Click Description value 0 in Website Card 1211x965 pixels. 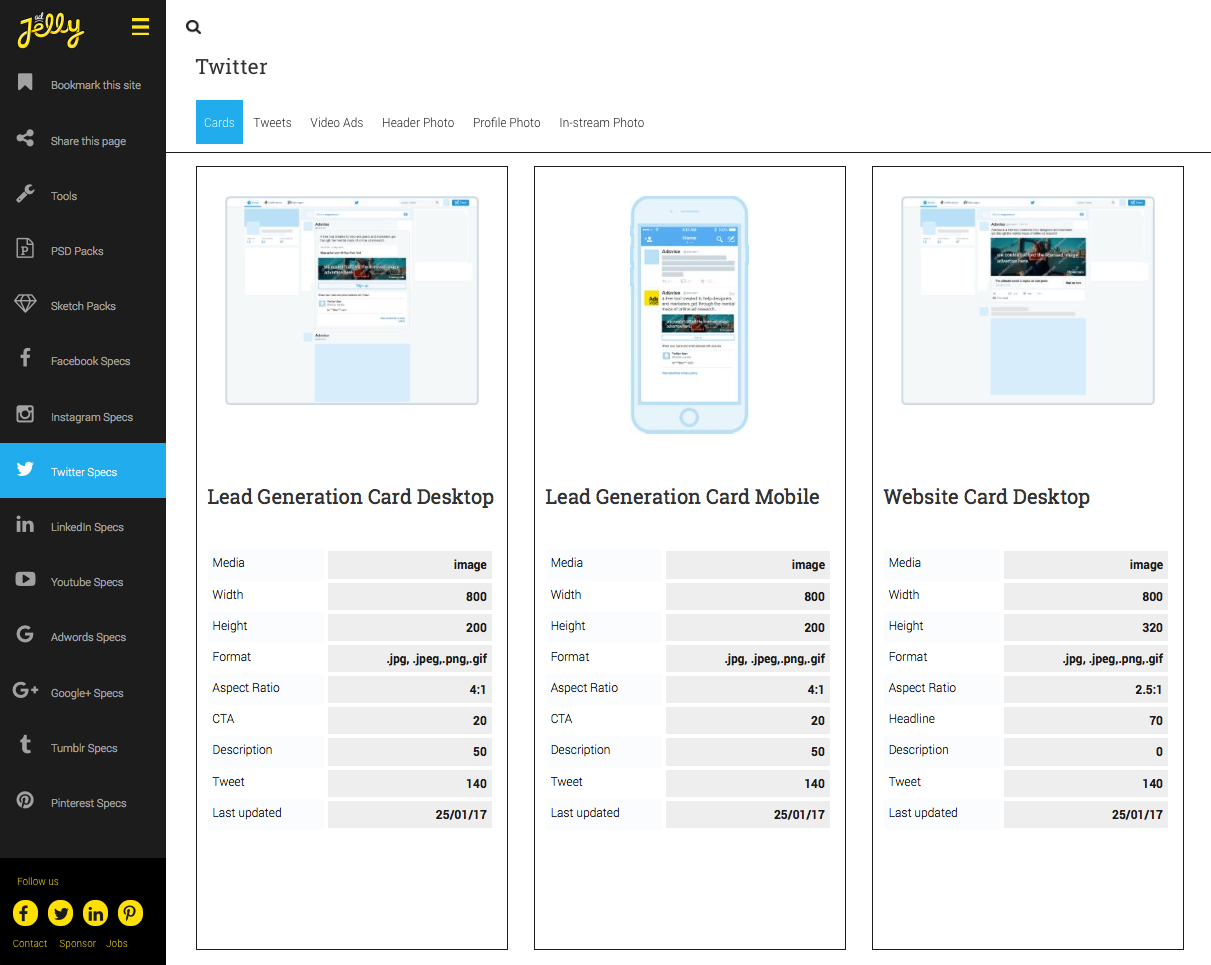coord(1086,751)
